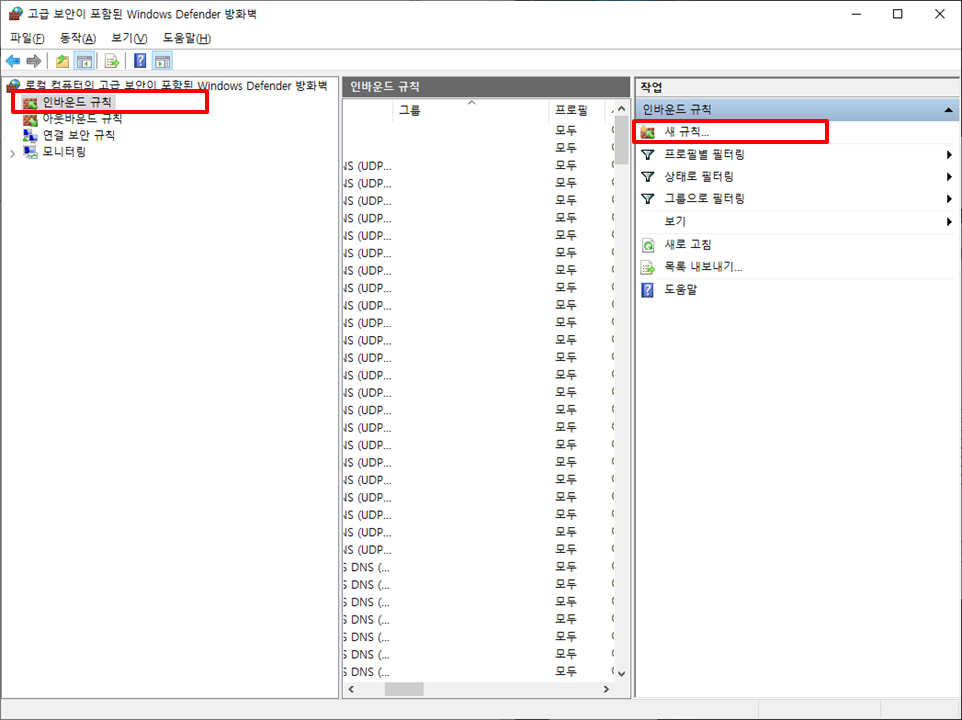This screenshot has height=720, width=962.
Task: Open the 도움말(H) menu
Action: click(187, 38)
